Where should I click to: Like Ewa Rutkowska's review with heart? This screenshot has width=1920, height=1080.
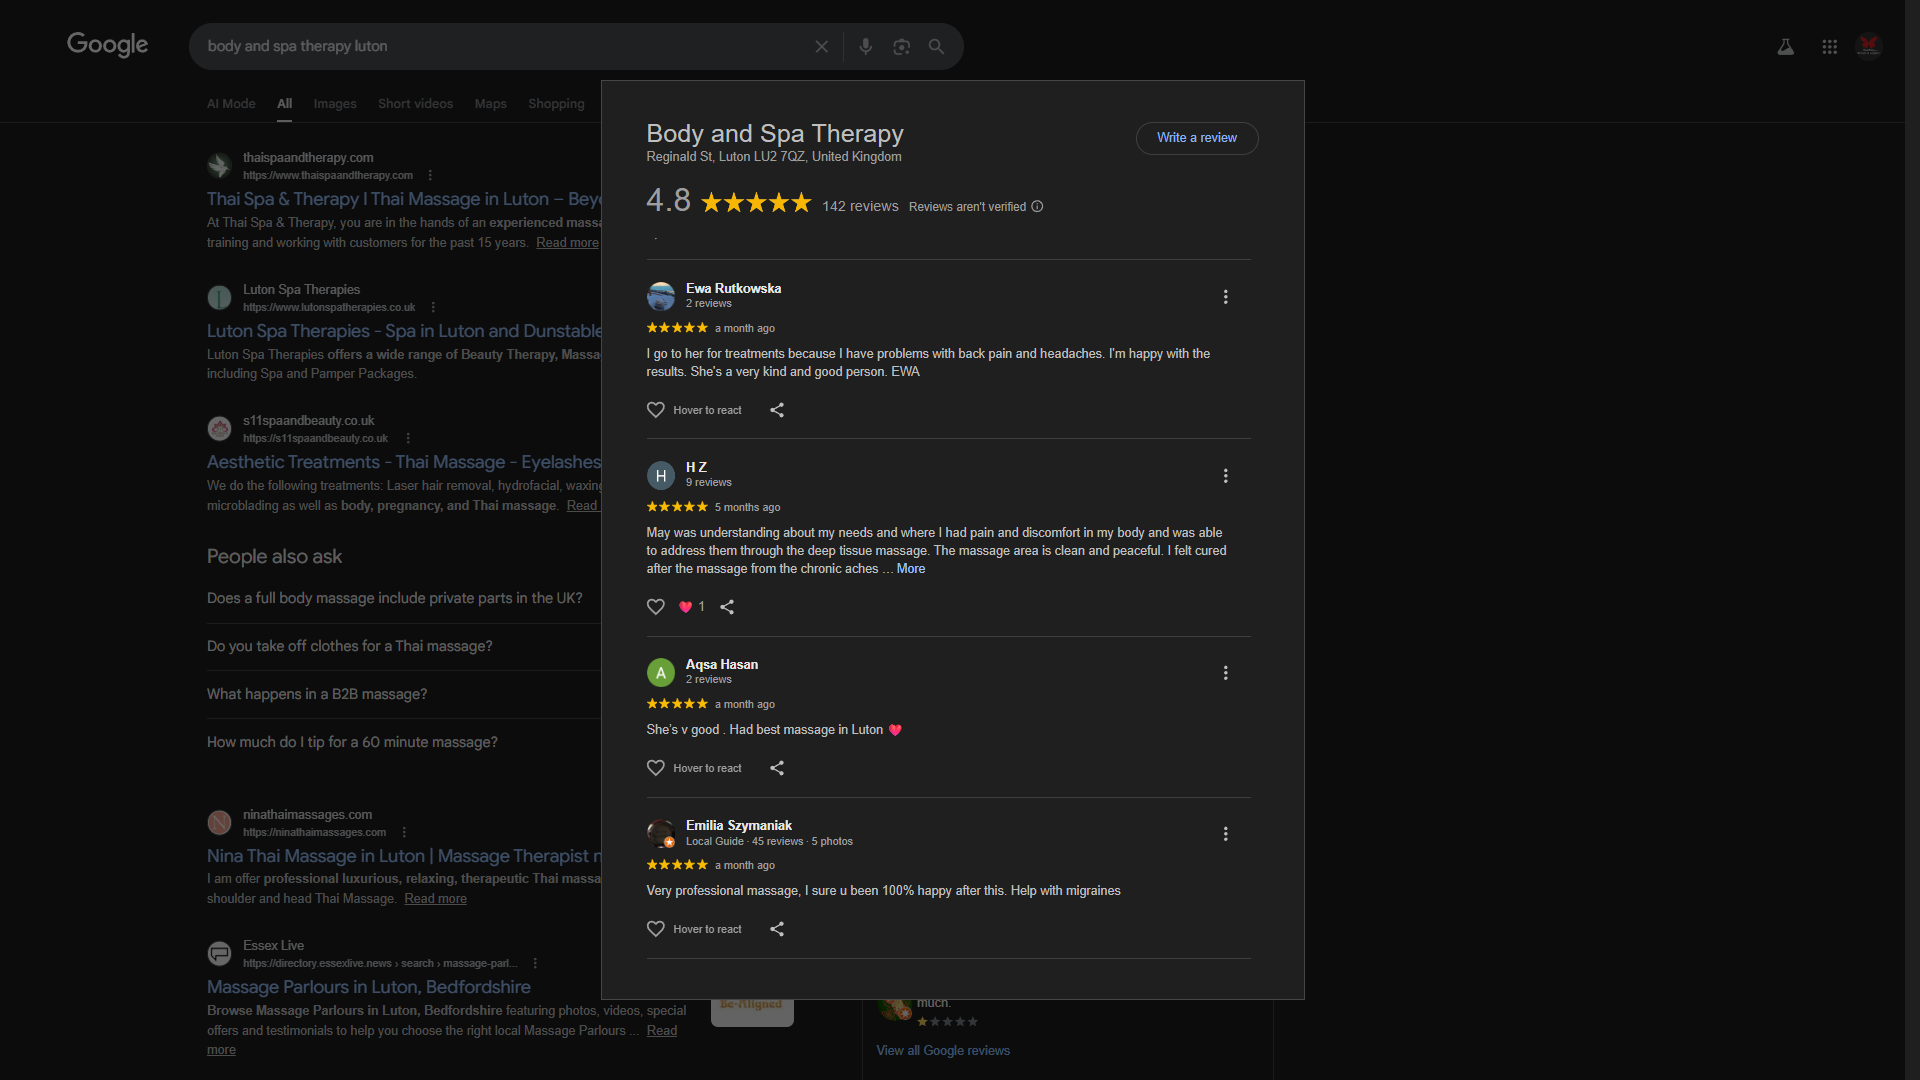[x=656, y=410]
